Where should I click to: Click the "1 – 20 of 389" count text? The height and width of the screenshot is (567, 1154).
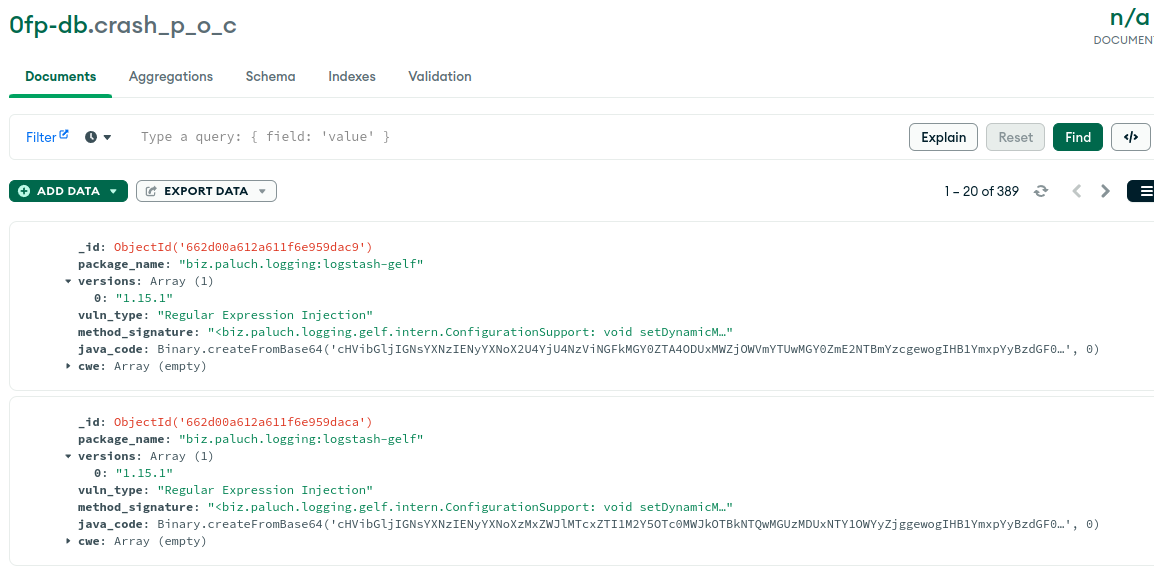coord(982,191)
